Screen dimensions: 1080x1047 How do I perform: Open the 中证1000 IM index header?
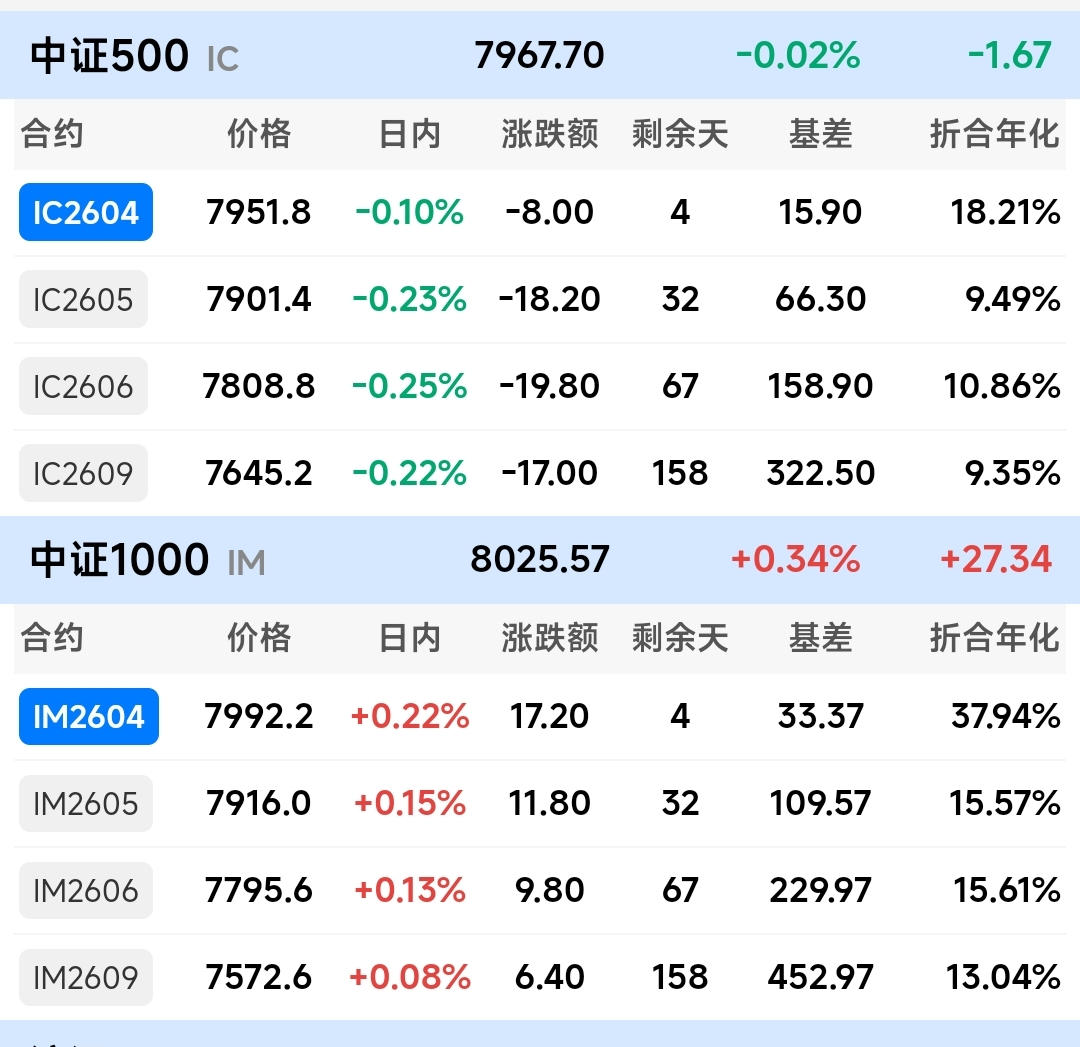(x=148, y=560)
